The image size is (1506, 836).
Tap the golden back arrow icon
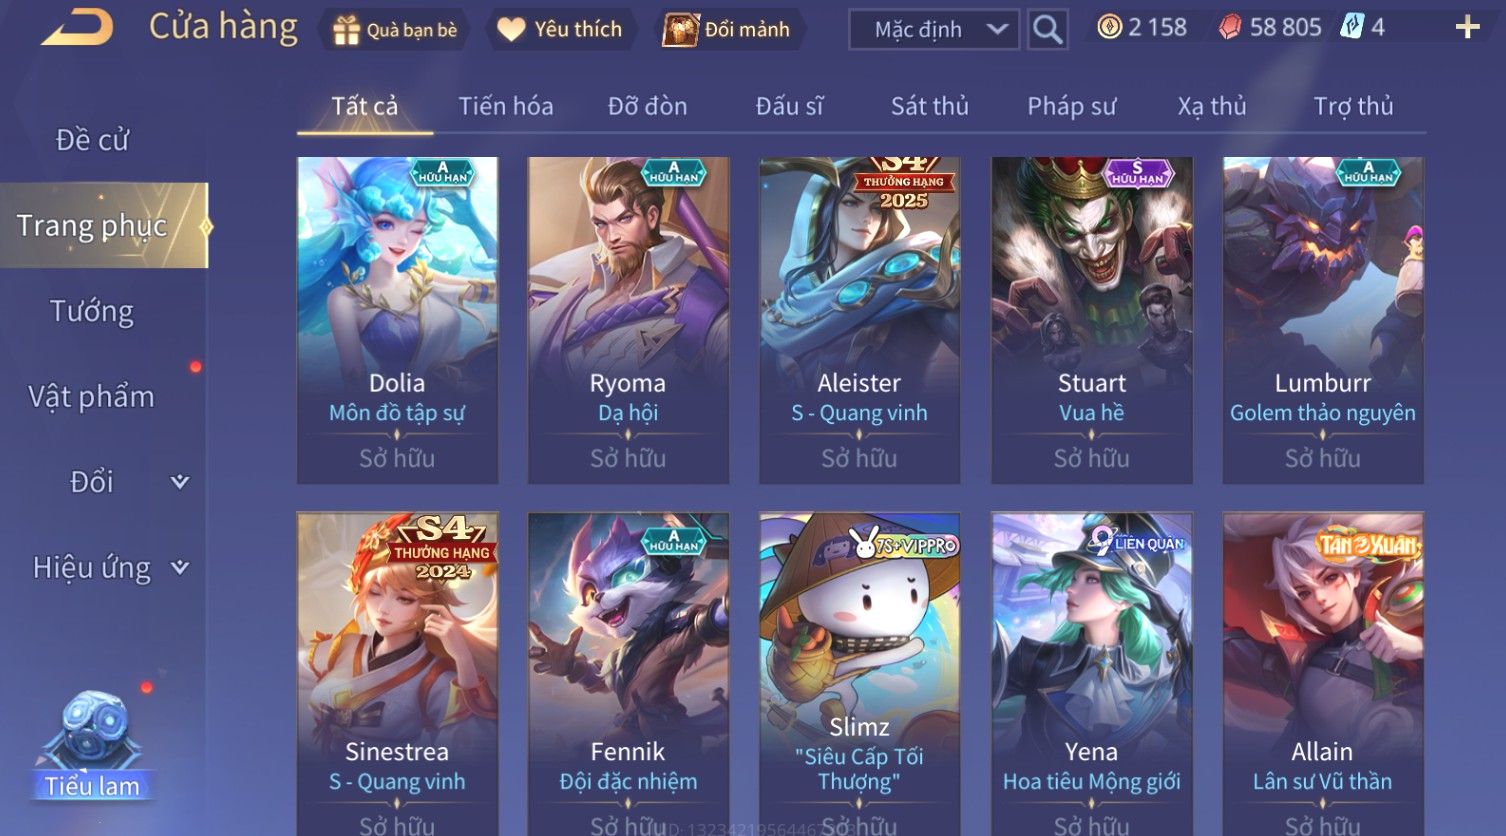point(77,27)
